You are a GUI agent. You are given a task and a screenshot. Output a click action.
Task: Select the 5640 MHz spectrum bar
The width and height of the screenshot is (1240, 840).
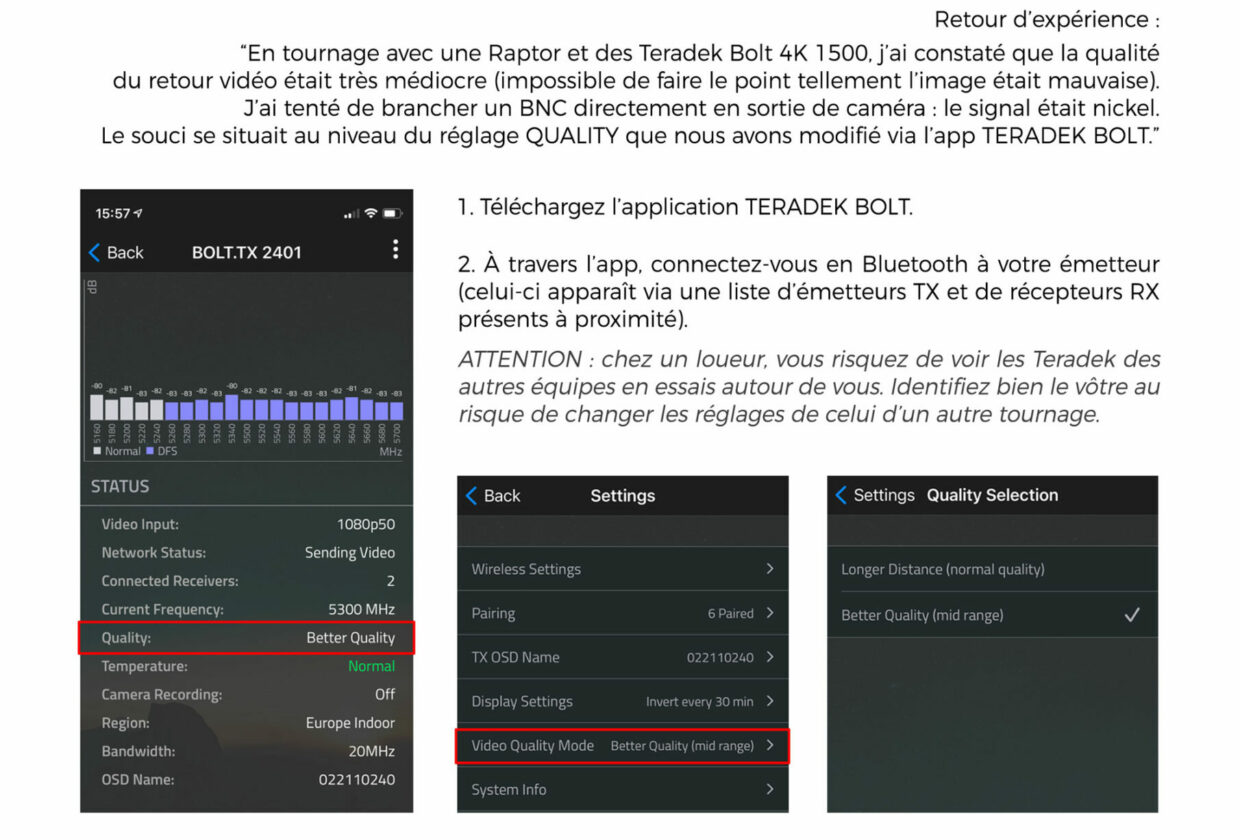click(x=351, y=408)
